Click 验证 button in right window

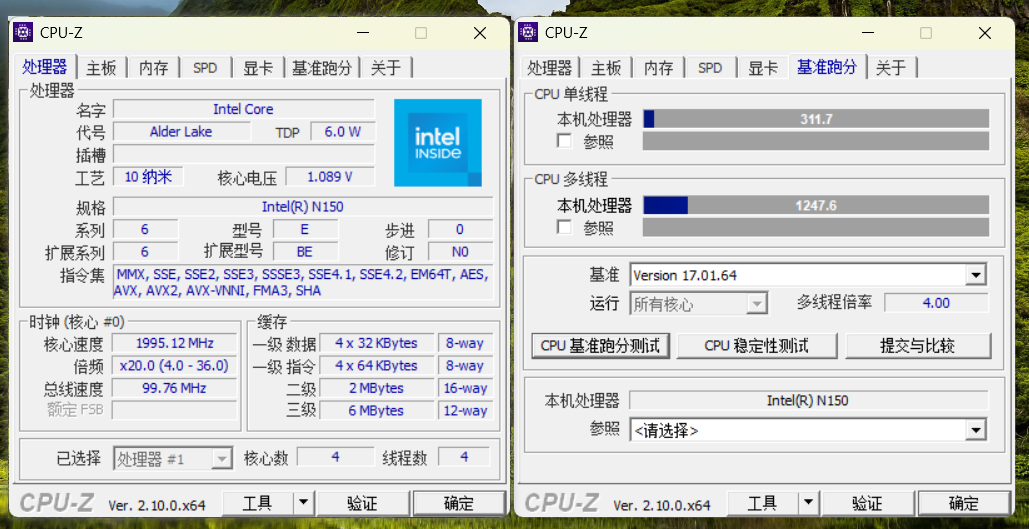click(868, 503)
